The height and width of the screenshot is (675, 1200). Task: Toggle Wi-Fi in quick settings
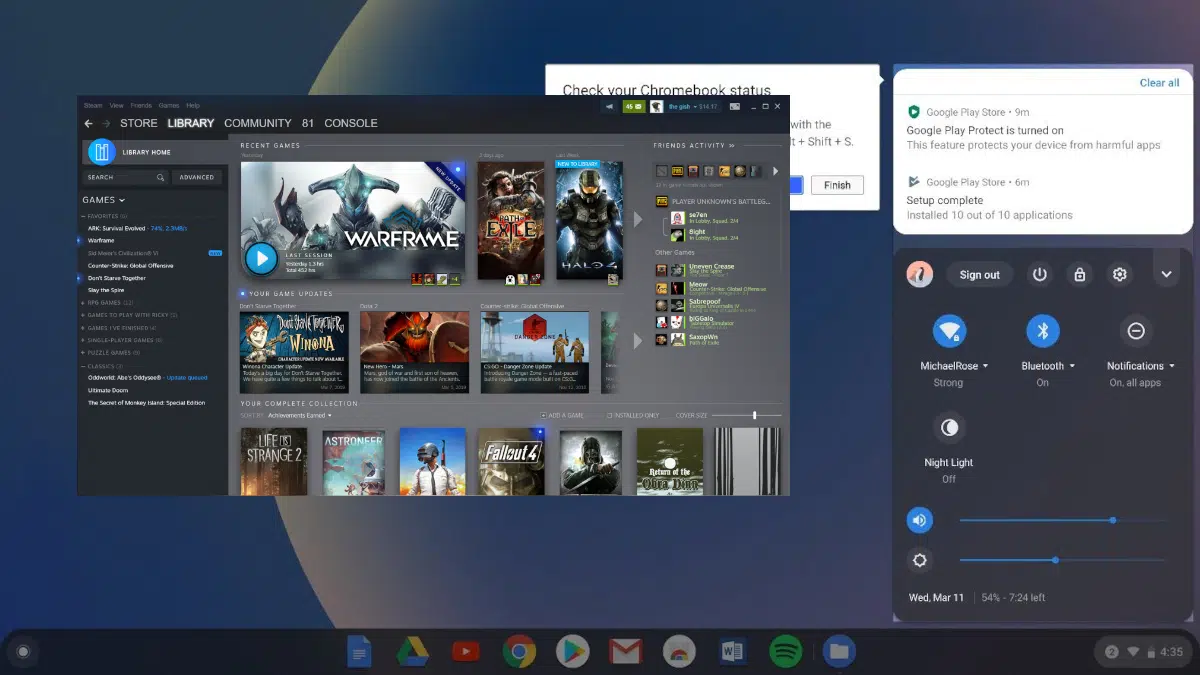coord(949,331)
